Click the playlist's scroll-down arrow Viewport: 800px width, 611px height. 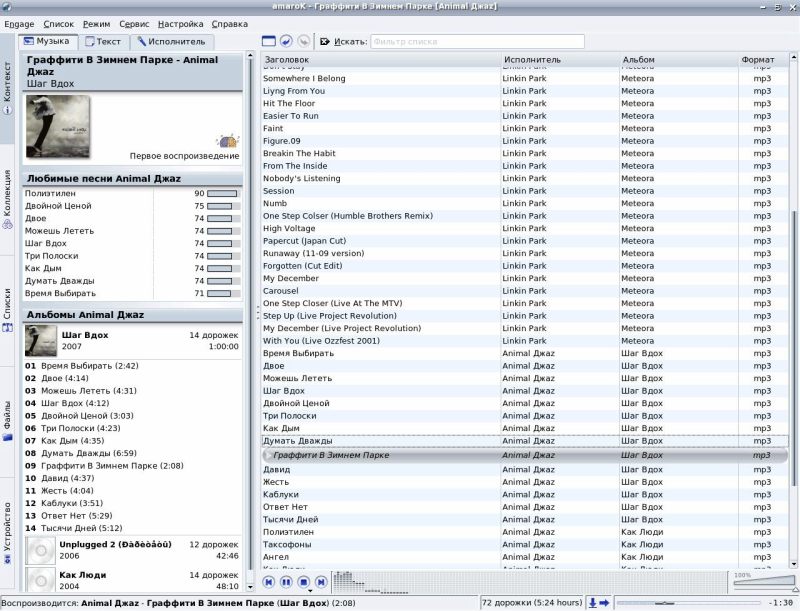[x=793, y=564]
